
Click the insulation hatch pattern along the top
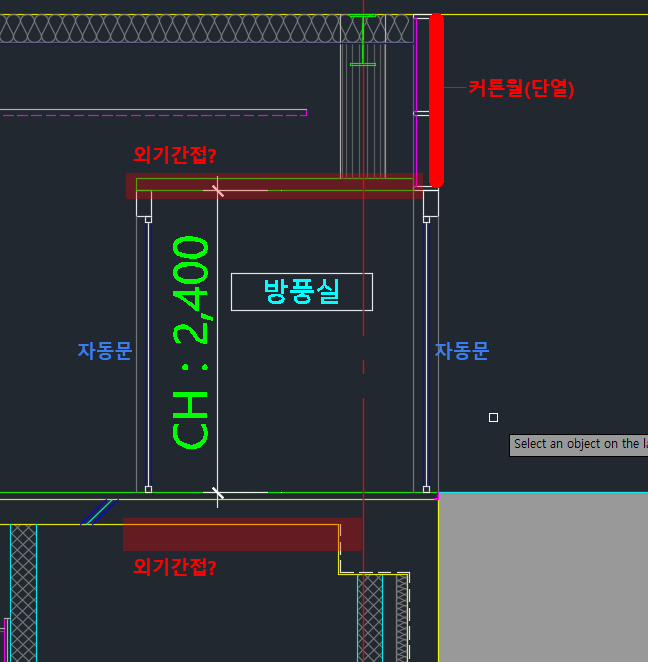pyautogui.click(x=170, y=29)
